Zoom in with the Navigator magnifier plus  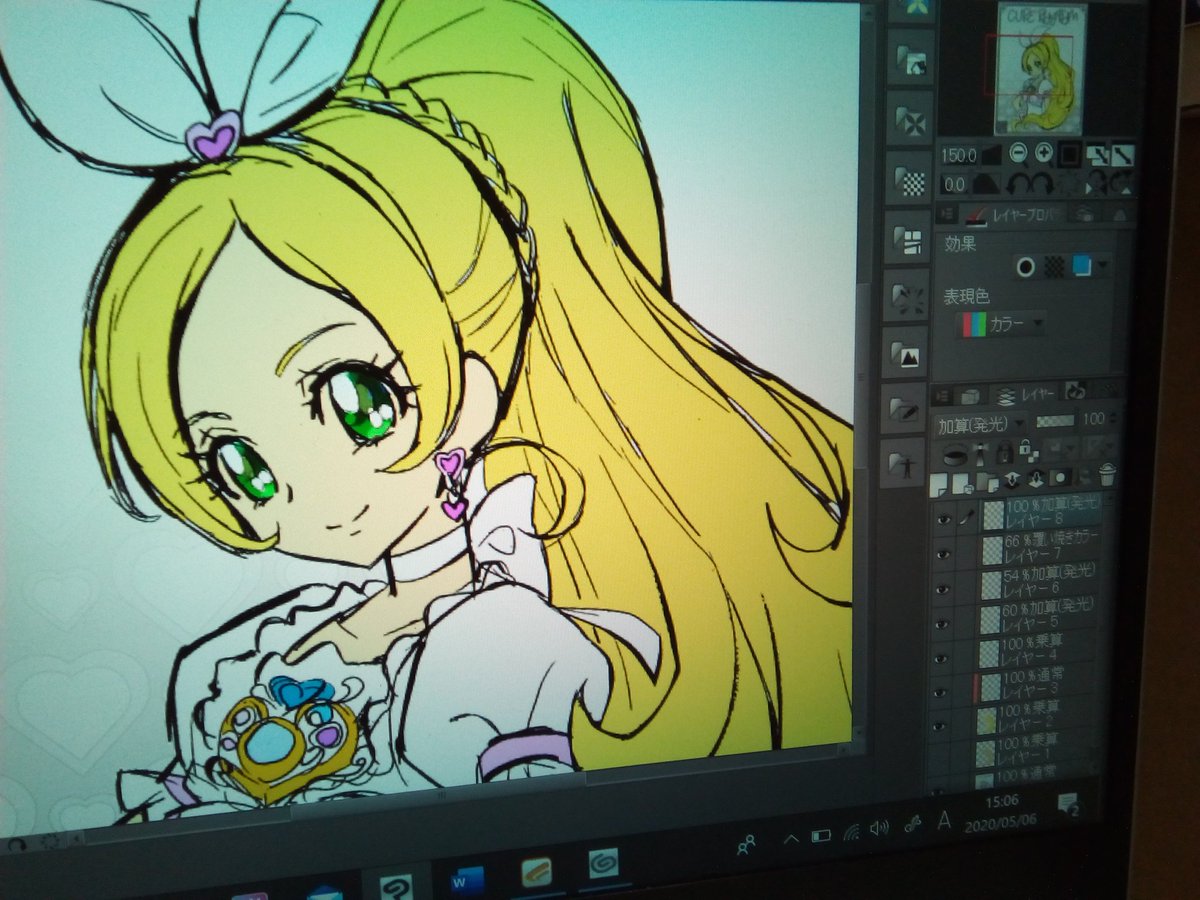[1044, 153]
